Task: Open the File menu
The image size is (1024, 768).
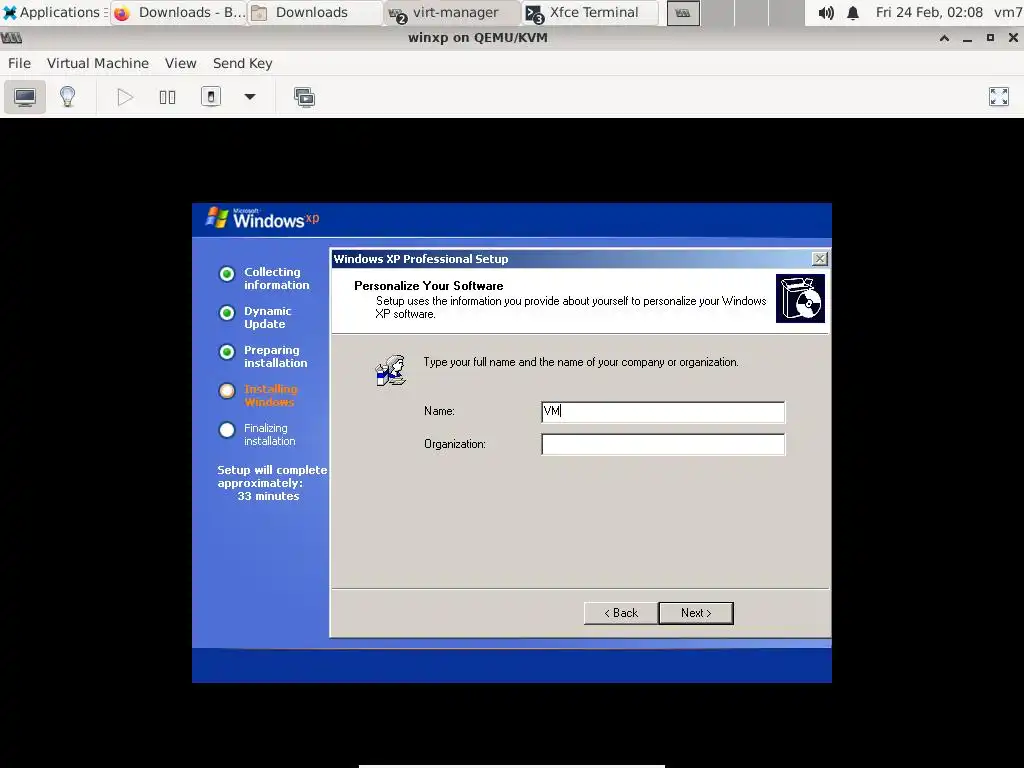Action: point(19,63)
